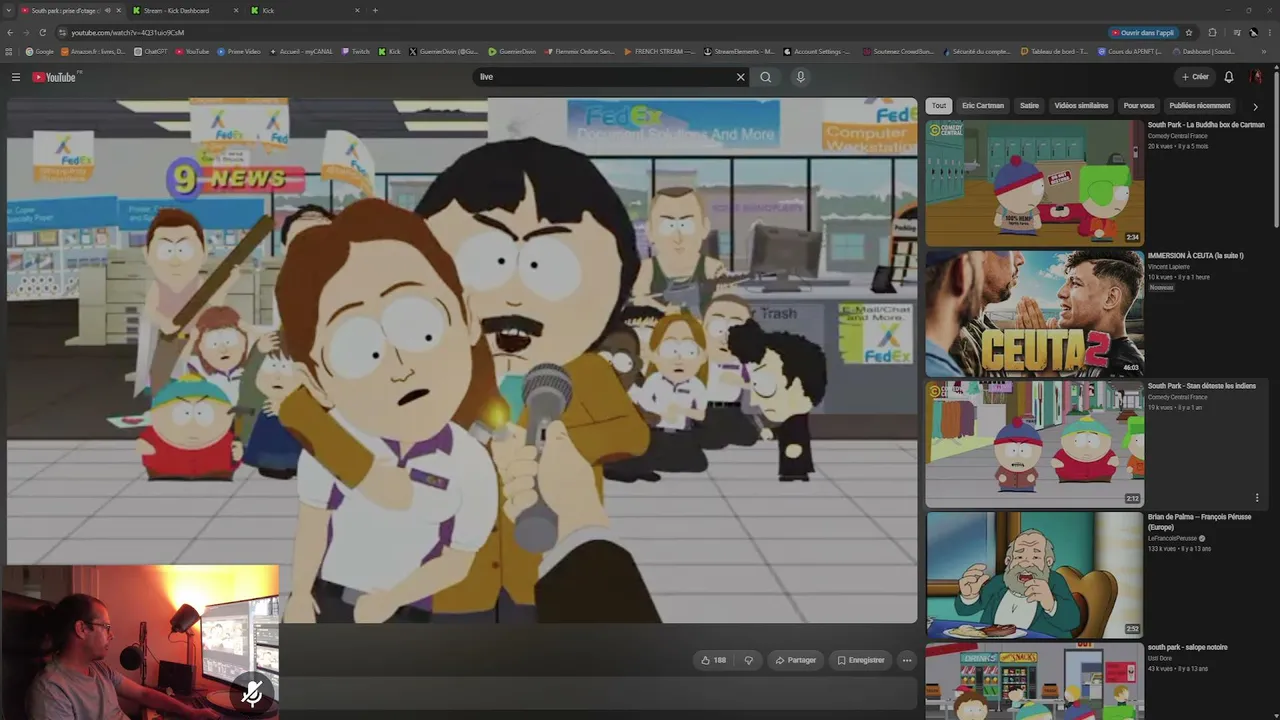
Task: Bookmark this page with the star
Action: [1189, 33]
